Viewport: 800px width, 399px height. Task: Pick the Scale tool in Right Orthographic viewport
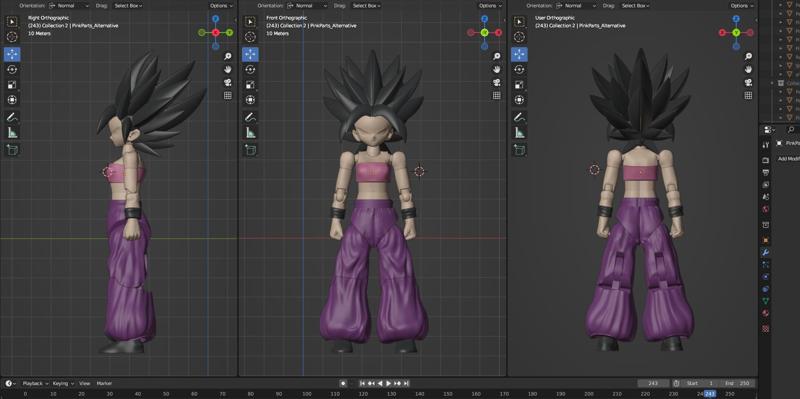[12, 85]
